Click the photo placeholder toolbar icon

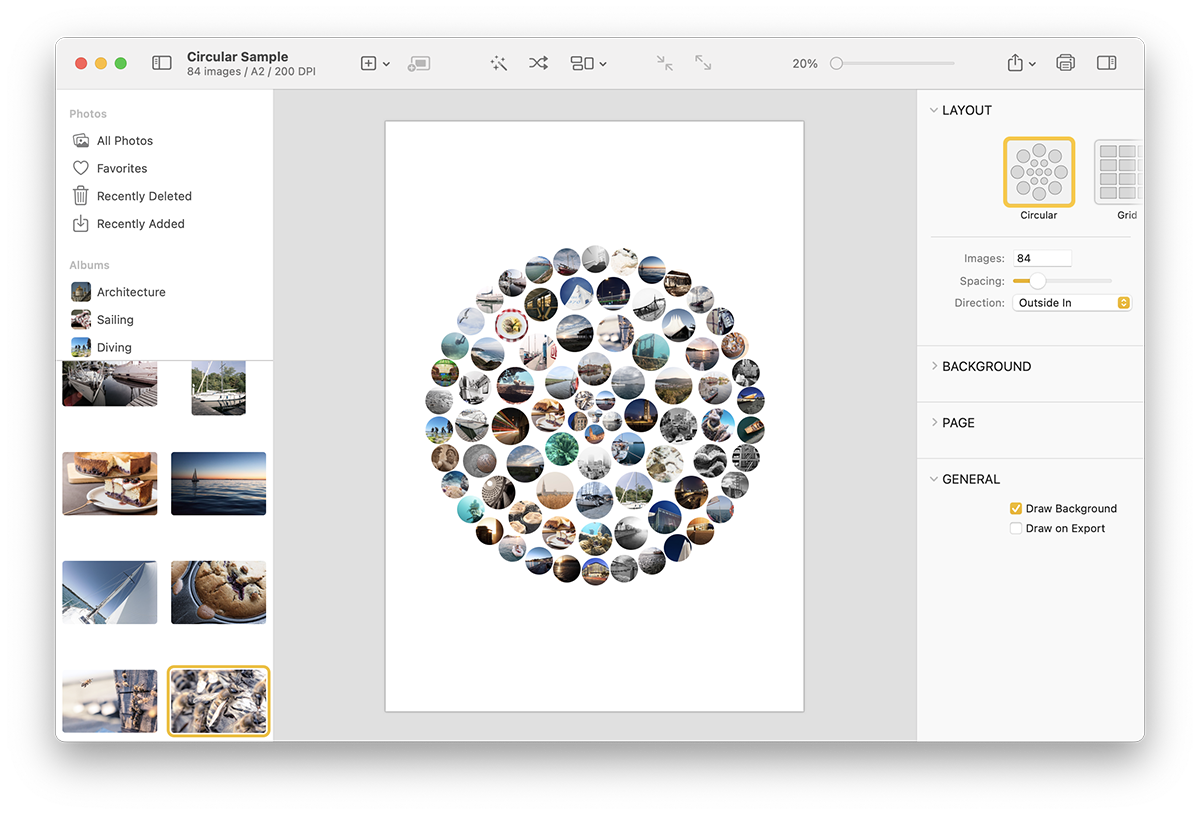click(x=419, y=63)
